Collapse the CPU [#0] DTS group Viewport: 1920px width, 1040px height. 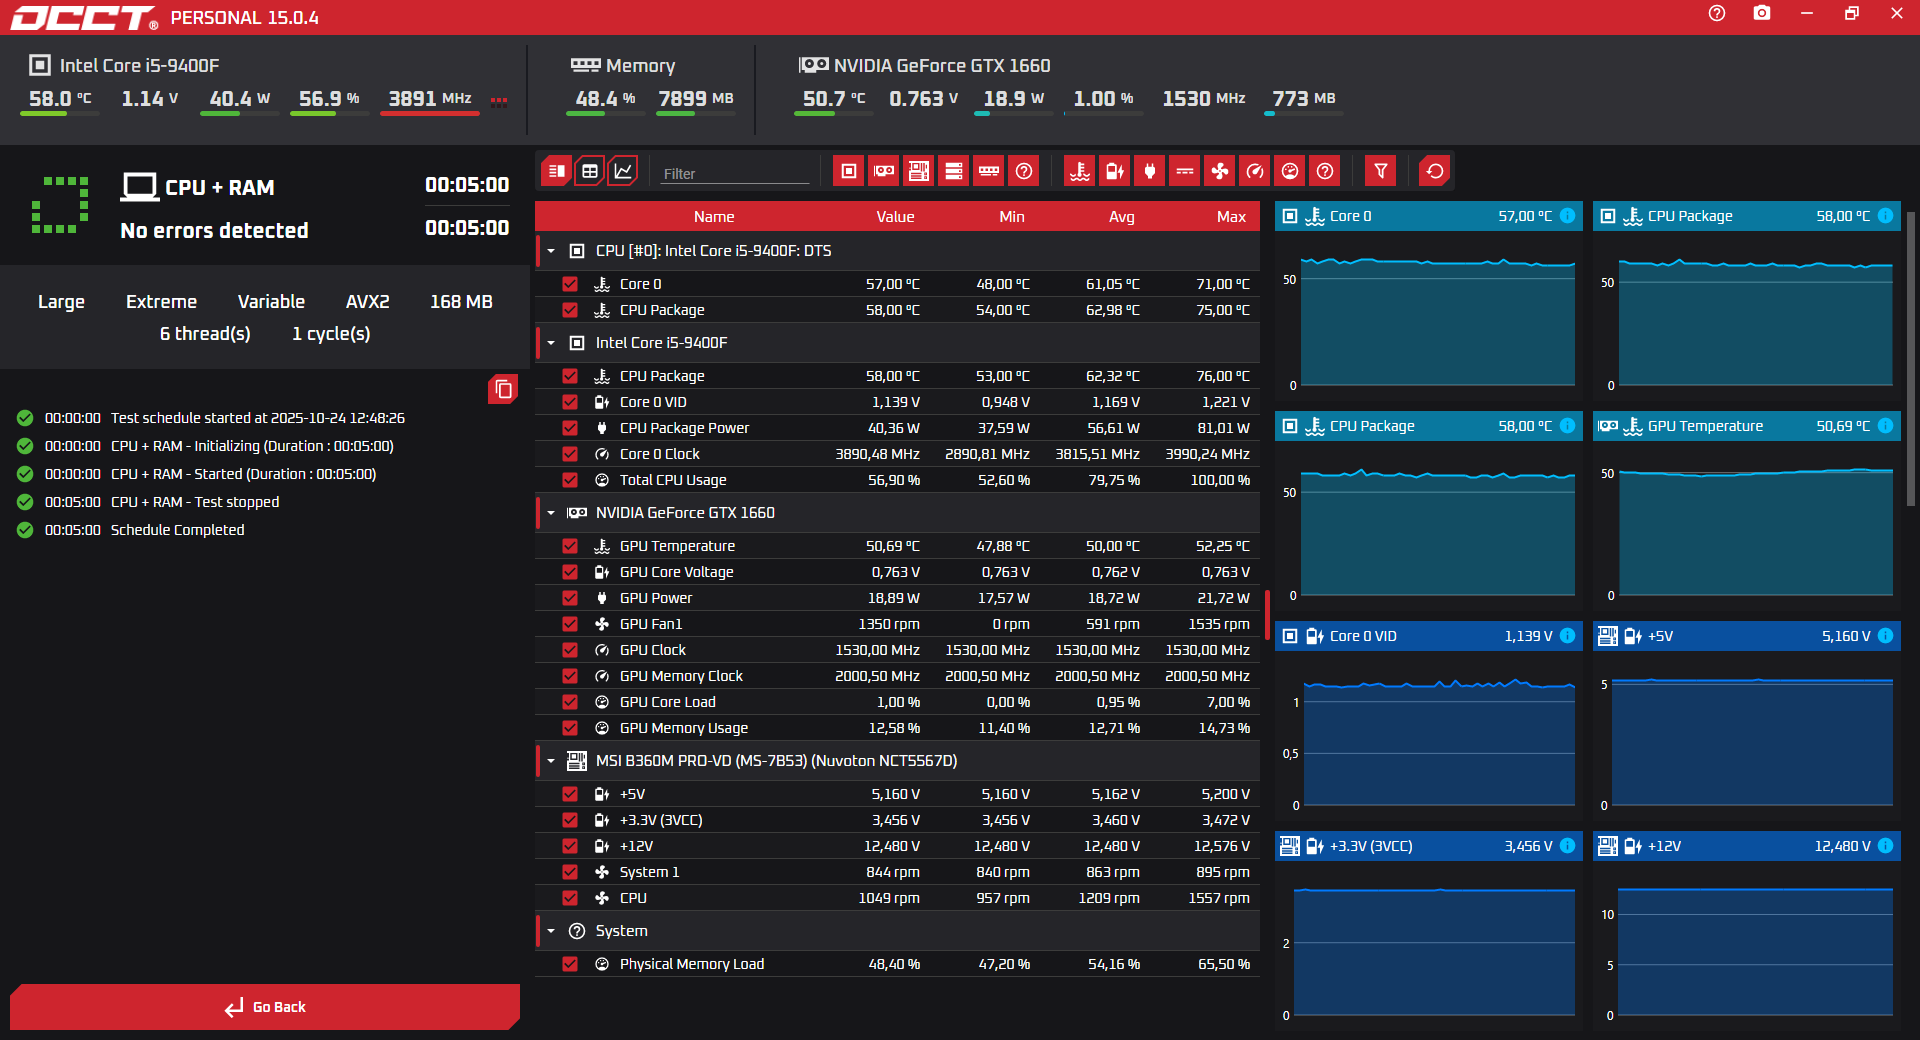point(551,251)
